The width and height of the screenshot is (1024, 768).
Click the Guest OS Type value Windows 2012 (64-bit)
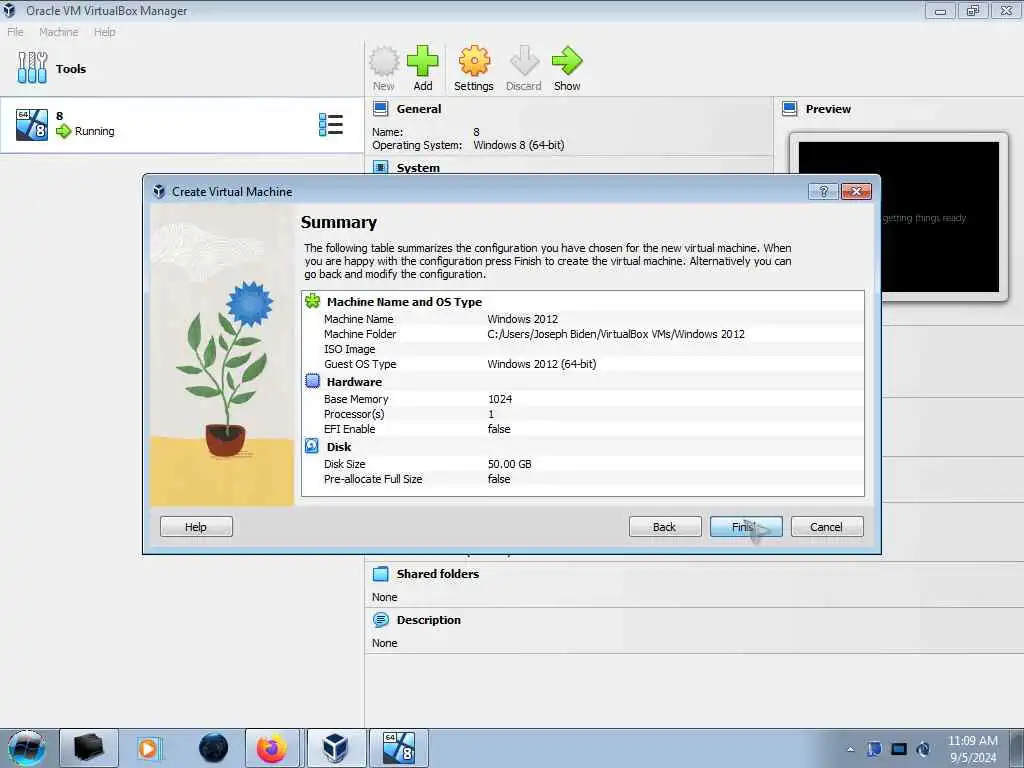pyautogui.click(x=541, y=364)
